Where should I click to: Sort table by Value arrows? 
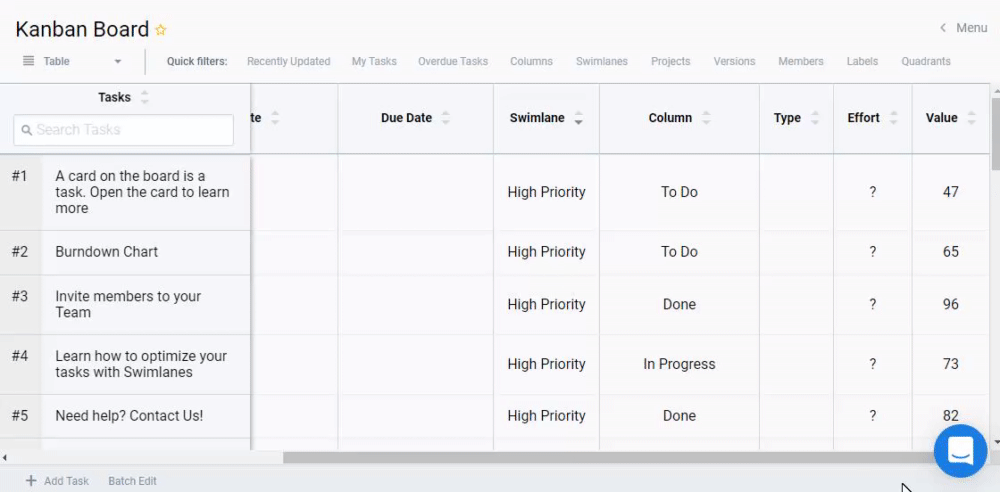pos(972,118)
